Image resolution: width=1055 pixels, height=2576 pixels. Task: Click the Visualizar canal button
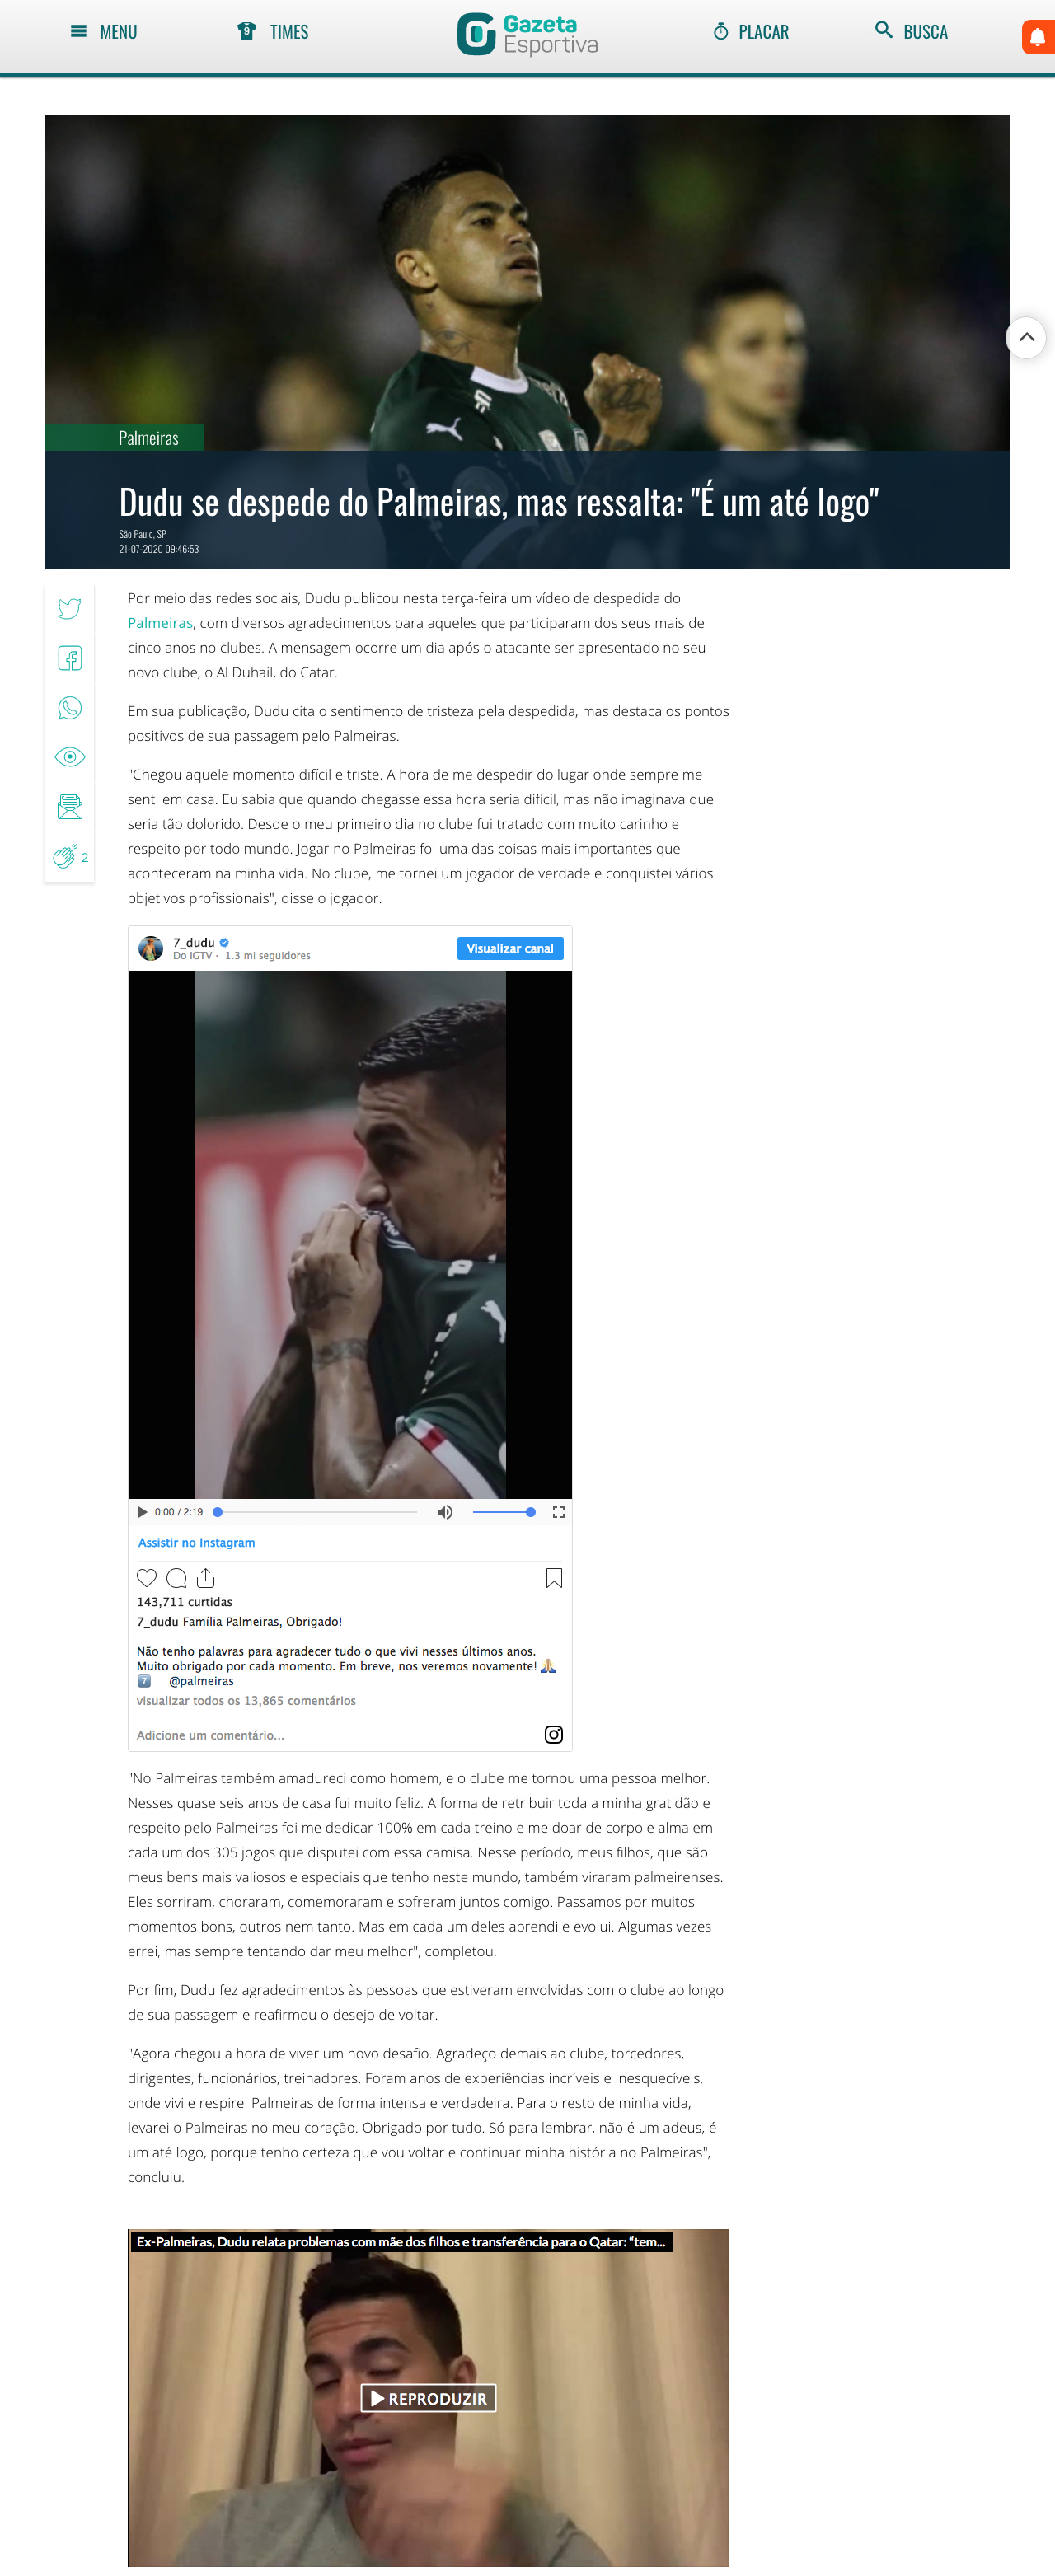[x=510, y=948]
